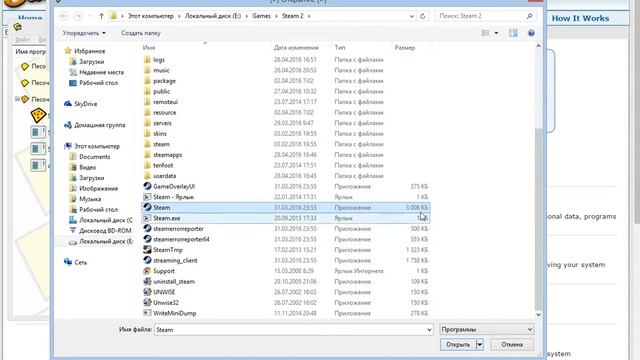Select the uninstall_steam application
Image resolution: width=640 pixels, height=360 pixels.
click(285, 282)
